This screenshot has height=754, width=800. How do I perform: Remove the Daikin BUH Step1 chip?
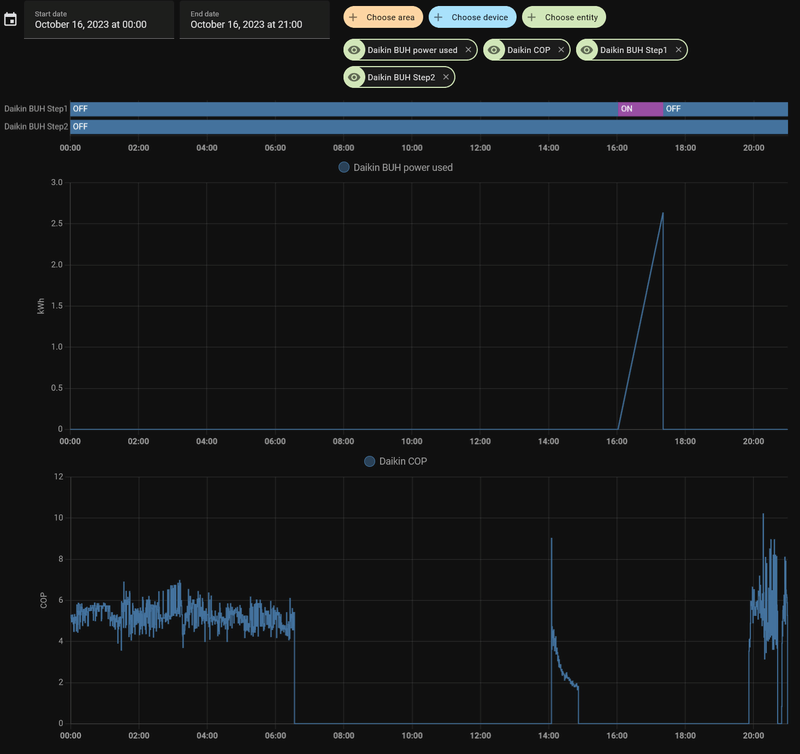tap(678, 50)
